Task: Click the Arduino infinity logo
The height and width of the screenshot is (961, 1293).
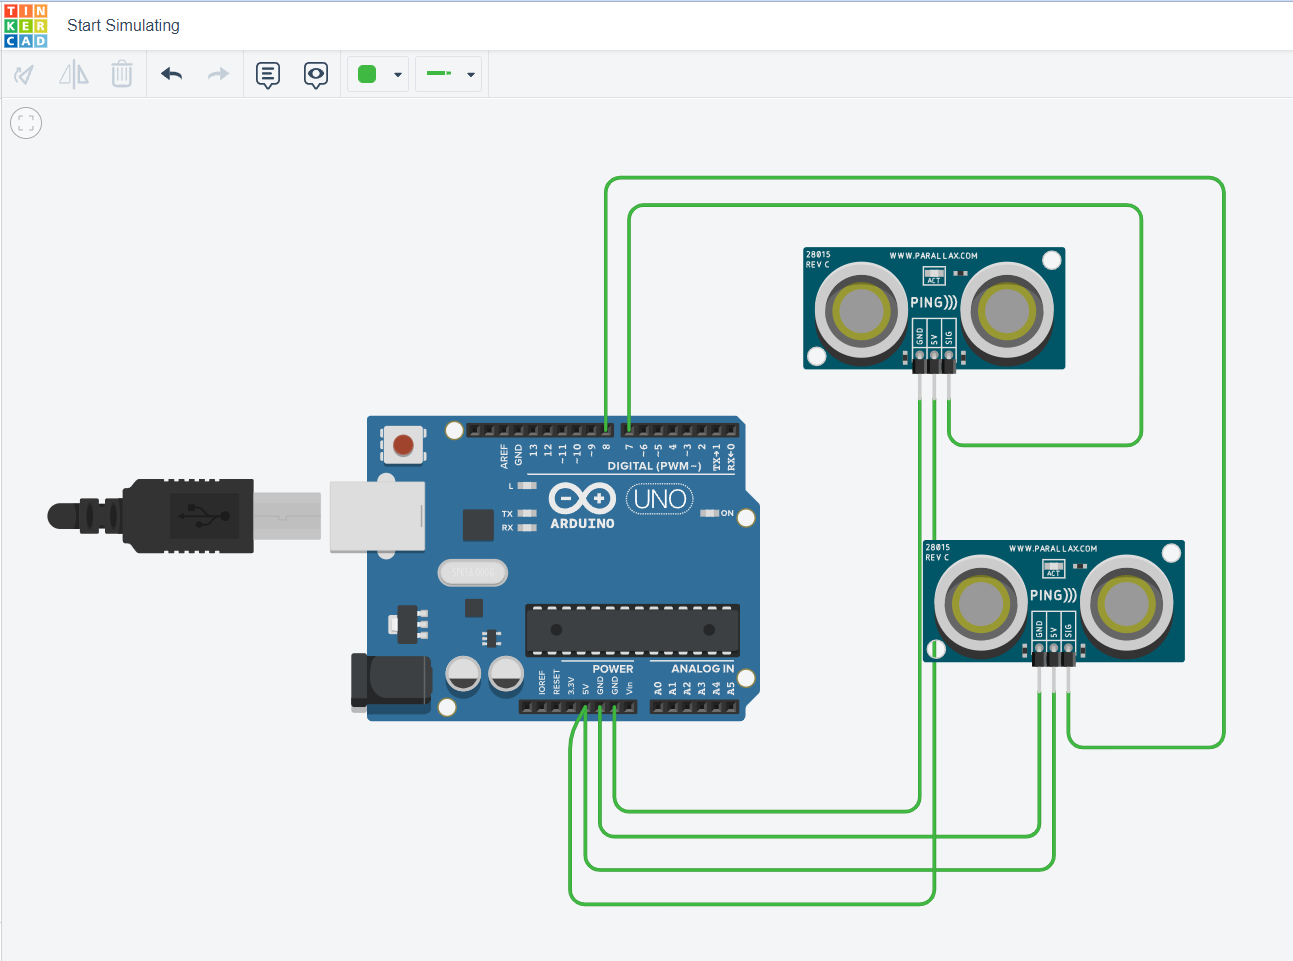Action: (582, 498)
